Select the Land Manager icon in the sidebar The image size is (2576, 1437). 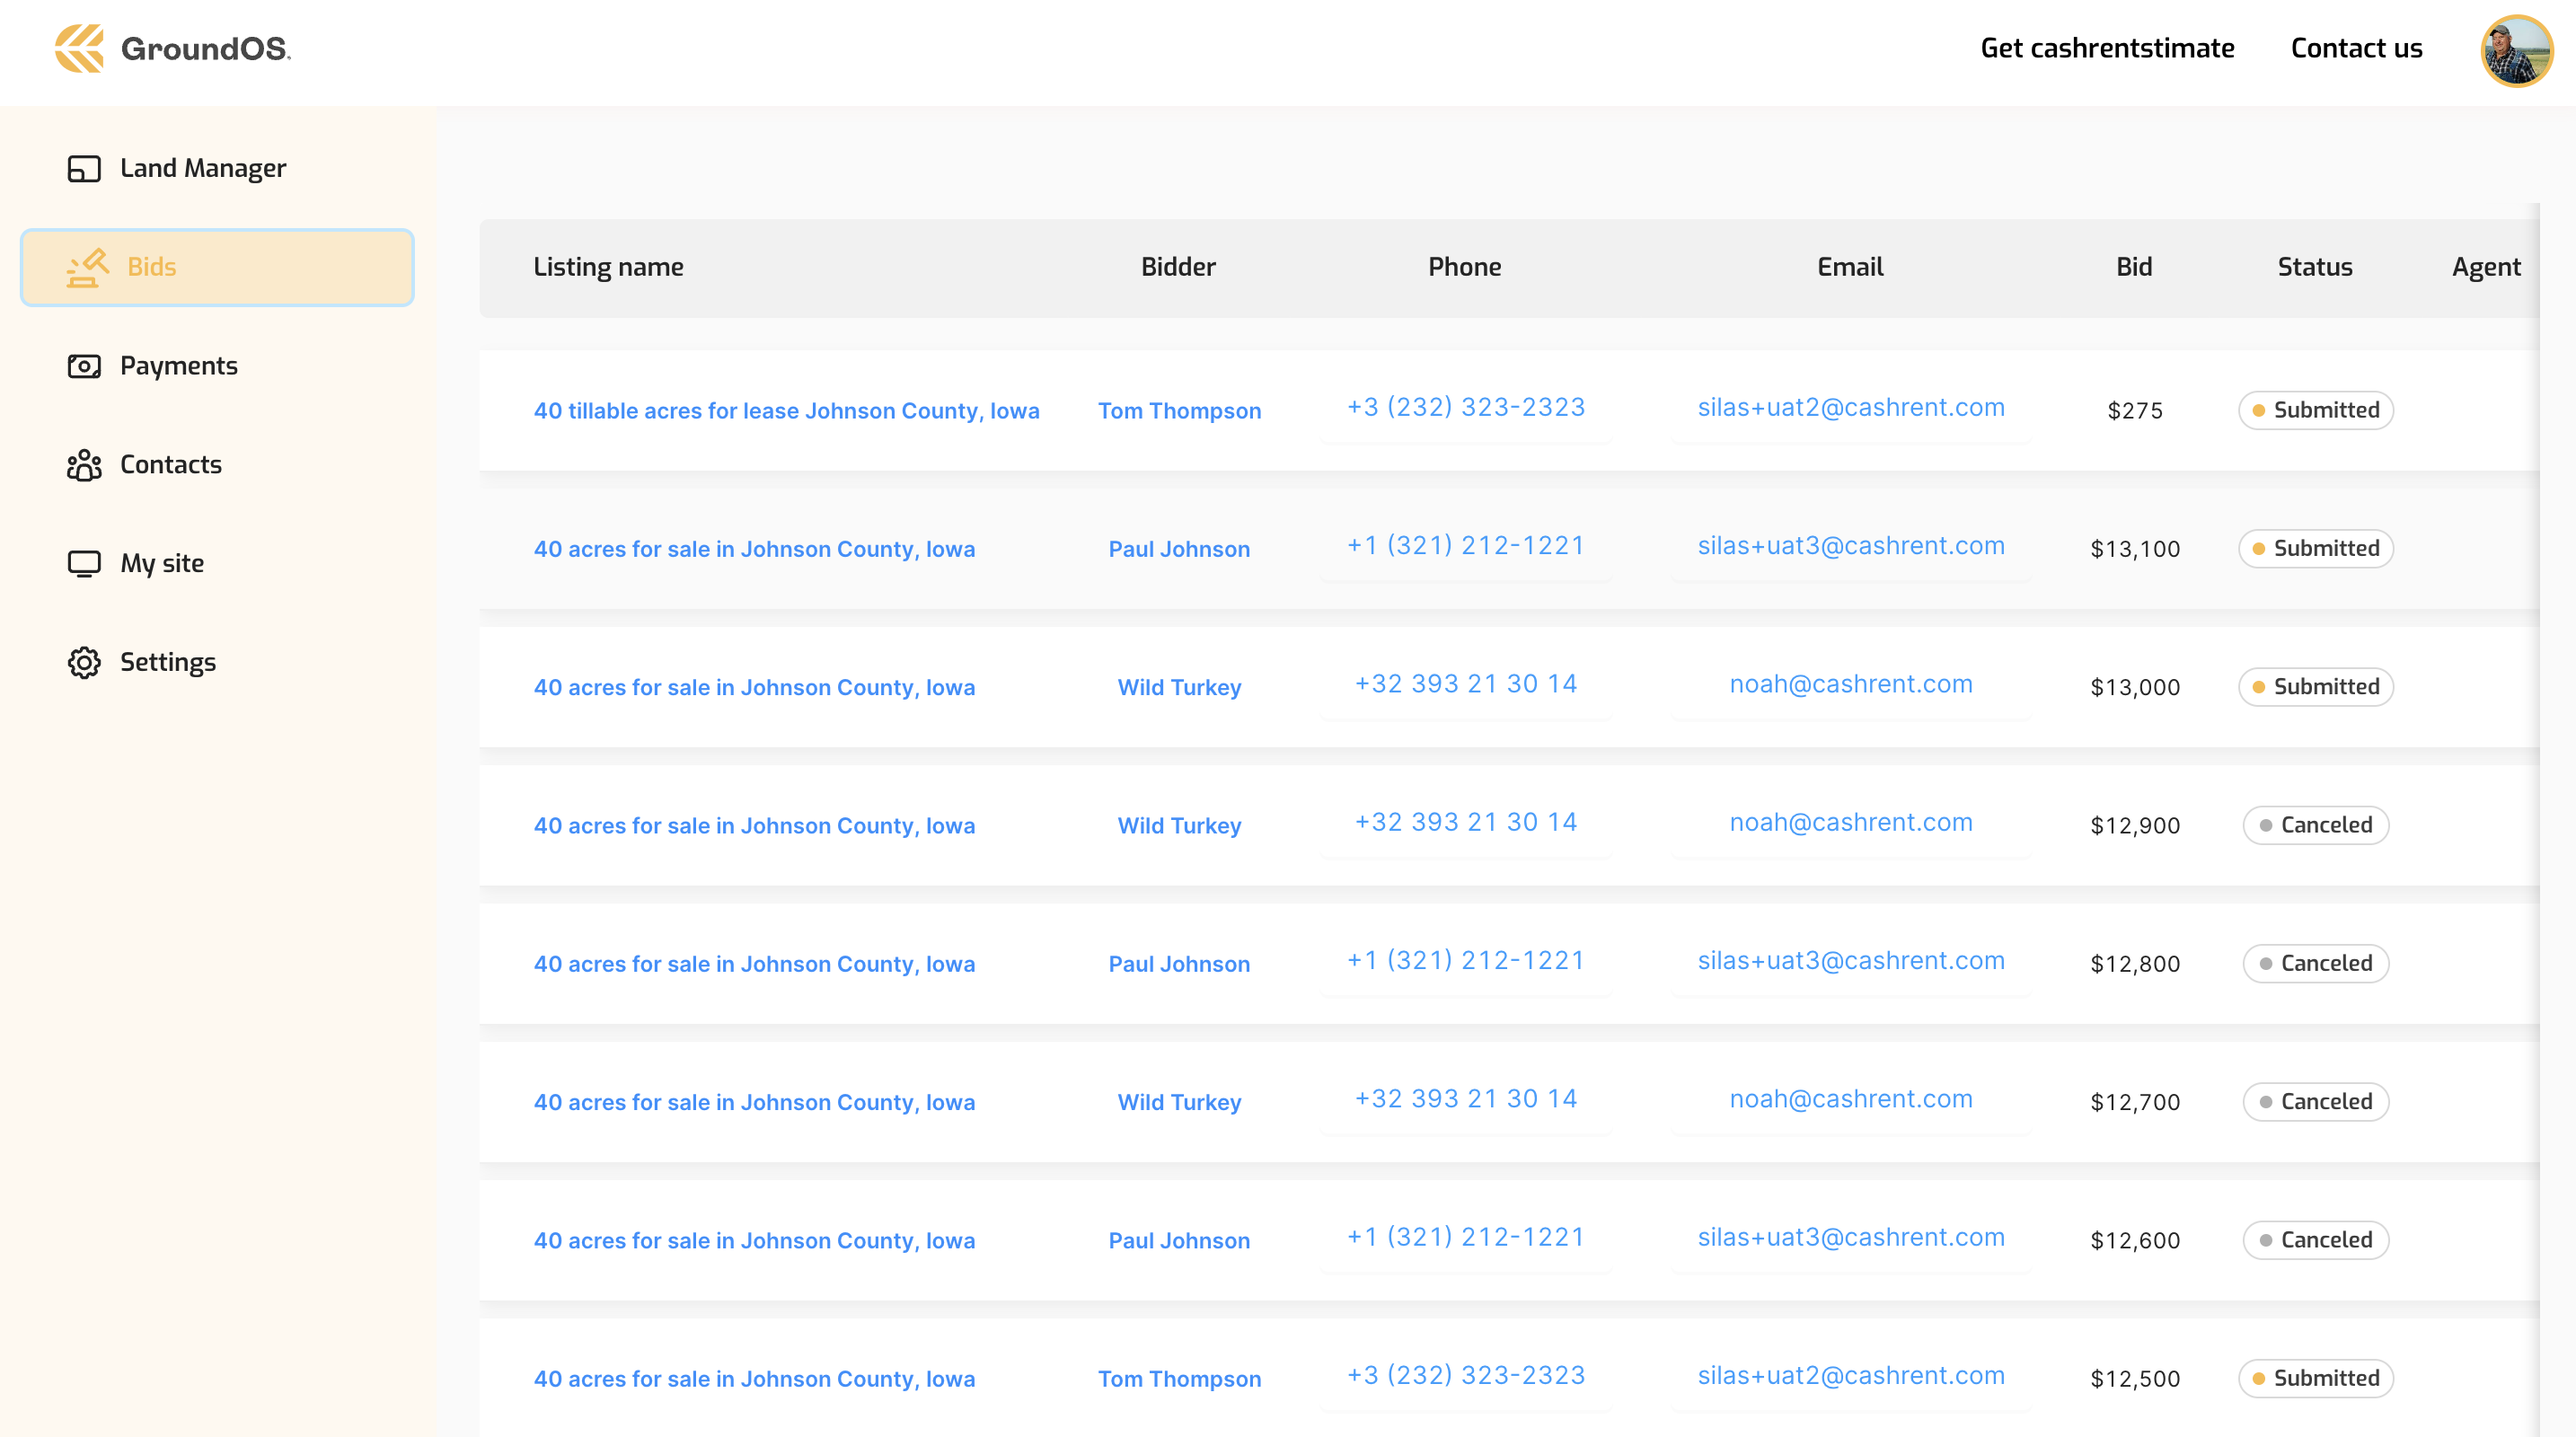(x=84, y=168)
